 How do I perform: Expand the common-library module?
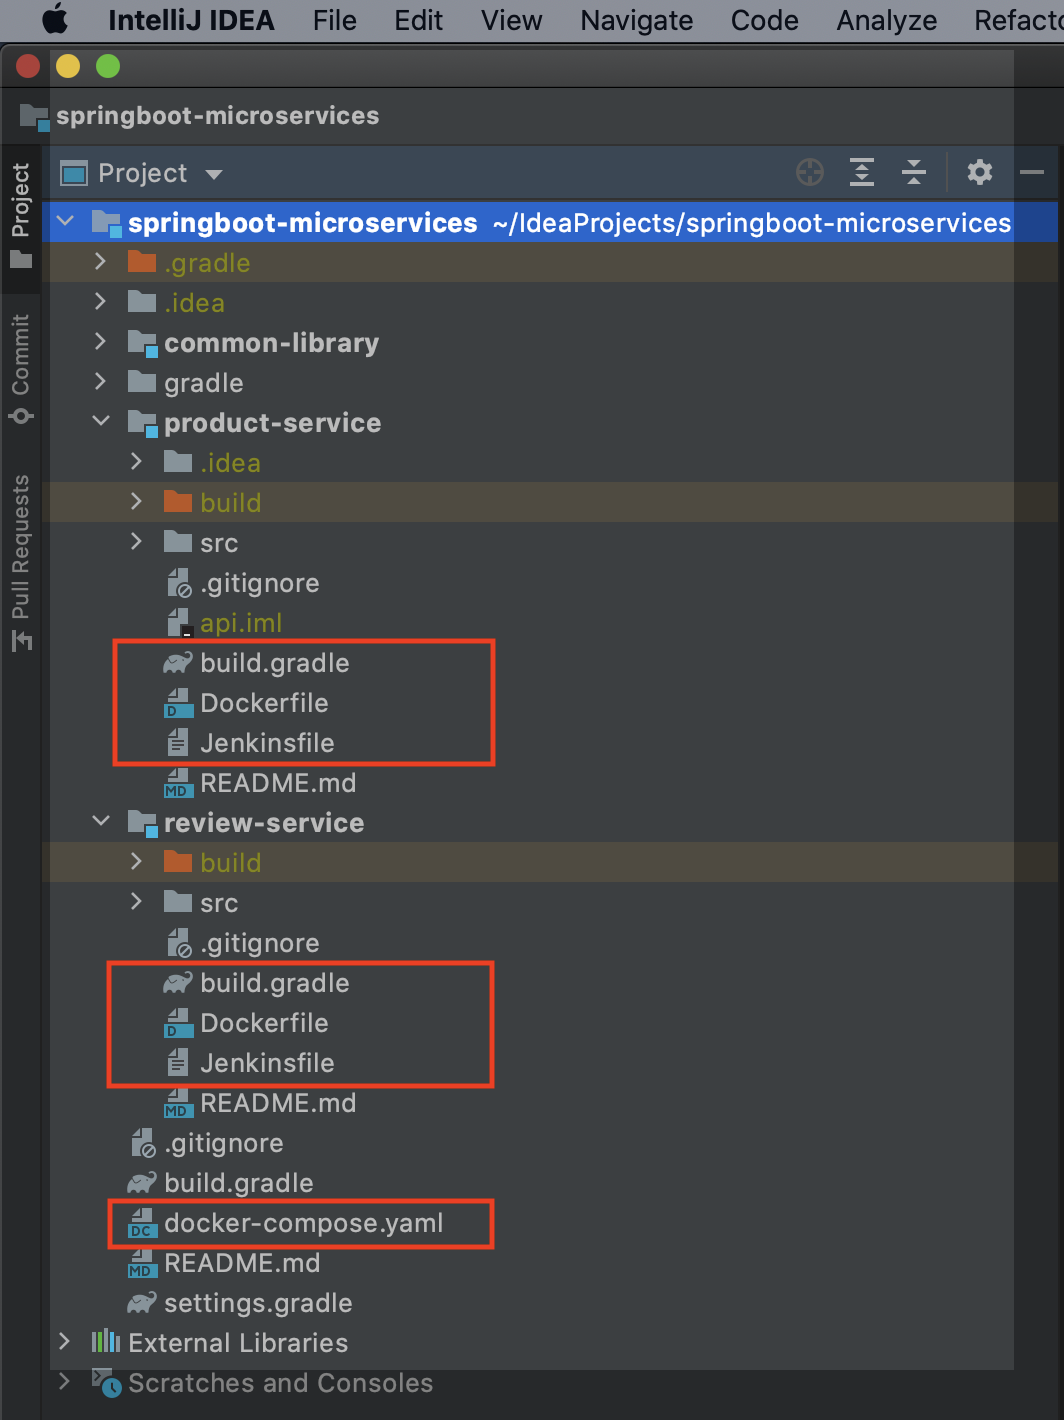tap(99, 342)
